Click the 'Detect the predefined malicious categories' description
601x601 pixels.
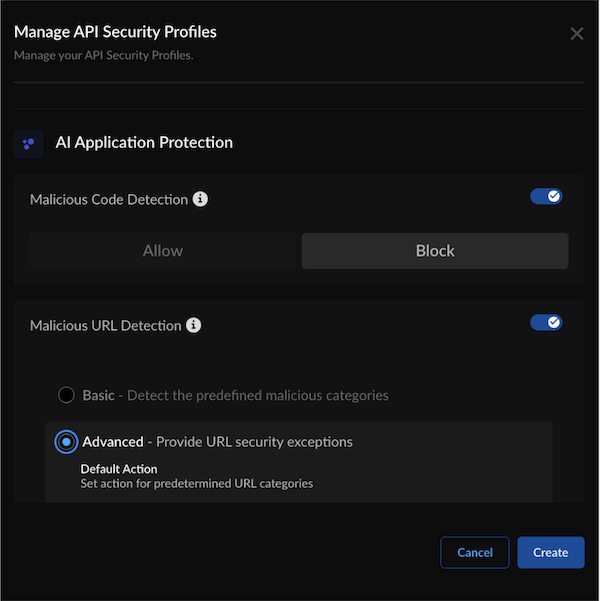coord(257,395)
